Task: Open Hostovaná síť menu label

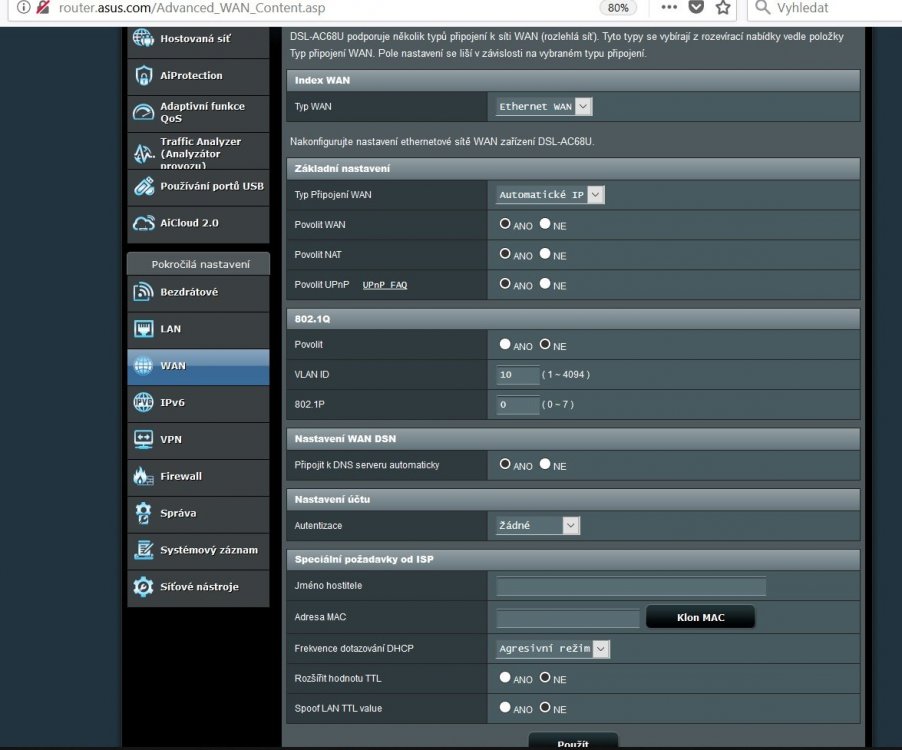Action: (196, 39)
